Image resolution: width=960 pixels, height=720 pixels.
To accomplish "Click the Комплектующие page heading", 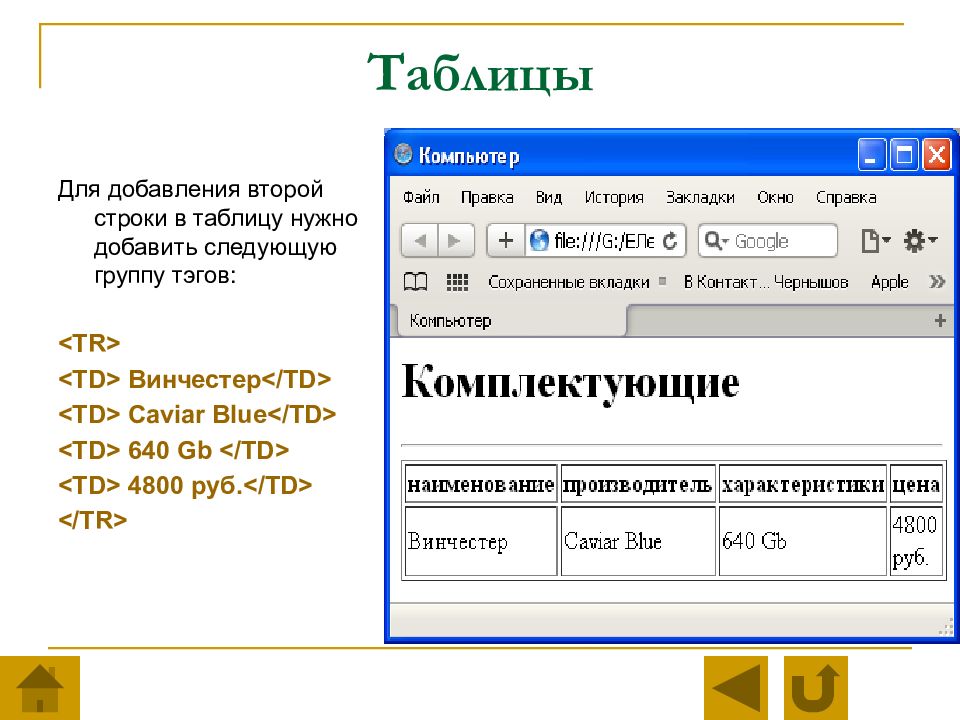I will point(571,381).
